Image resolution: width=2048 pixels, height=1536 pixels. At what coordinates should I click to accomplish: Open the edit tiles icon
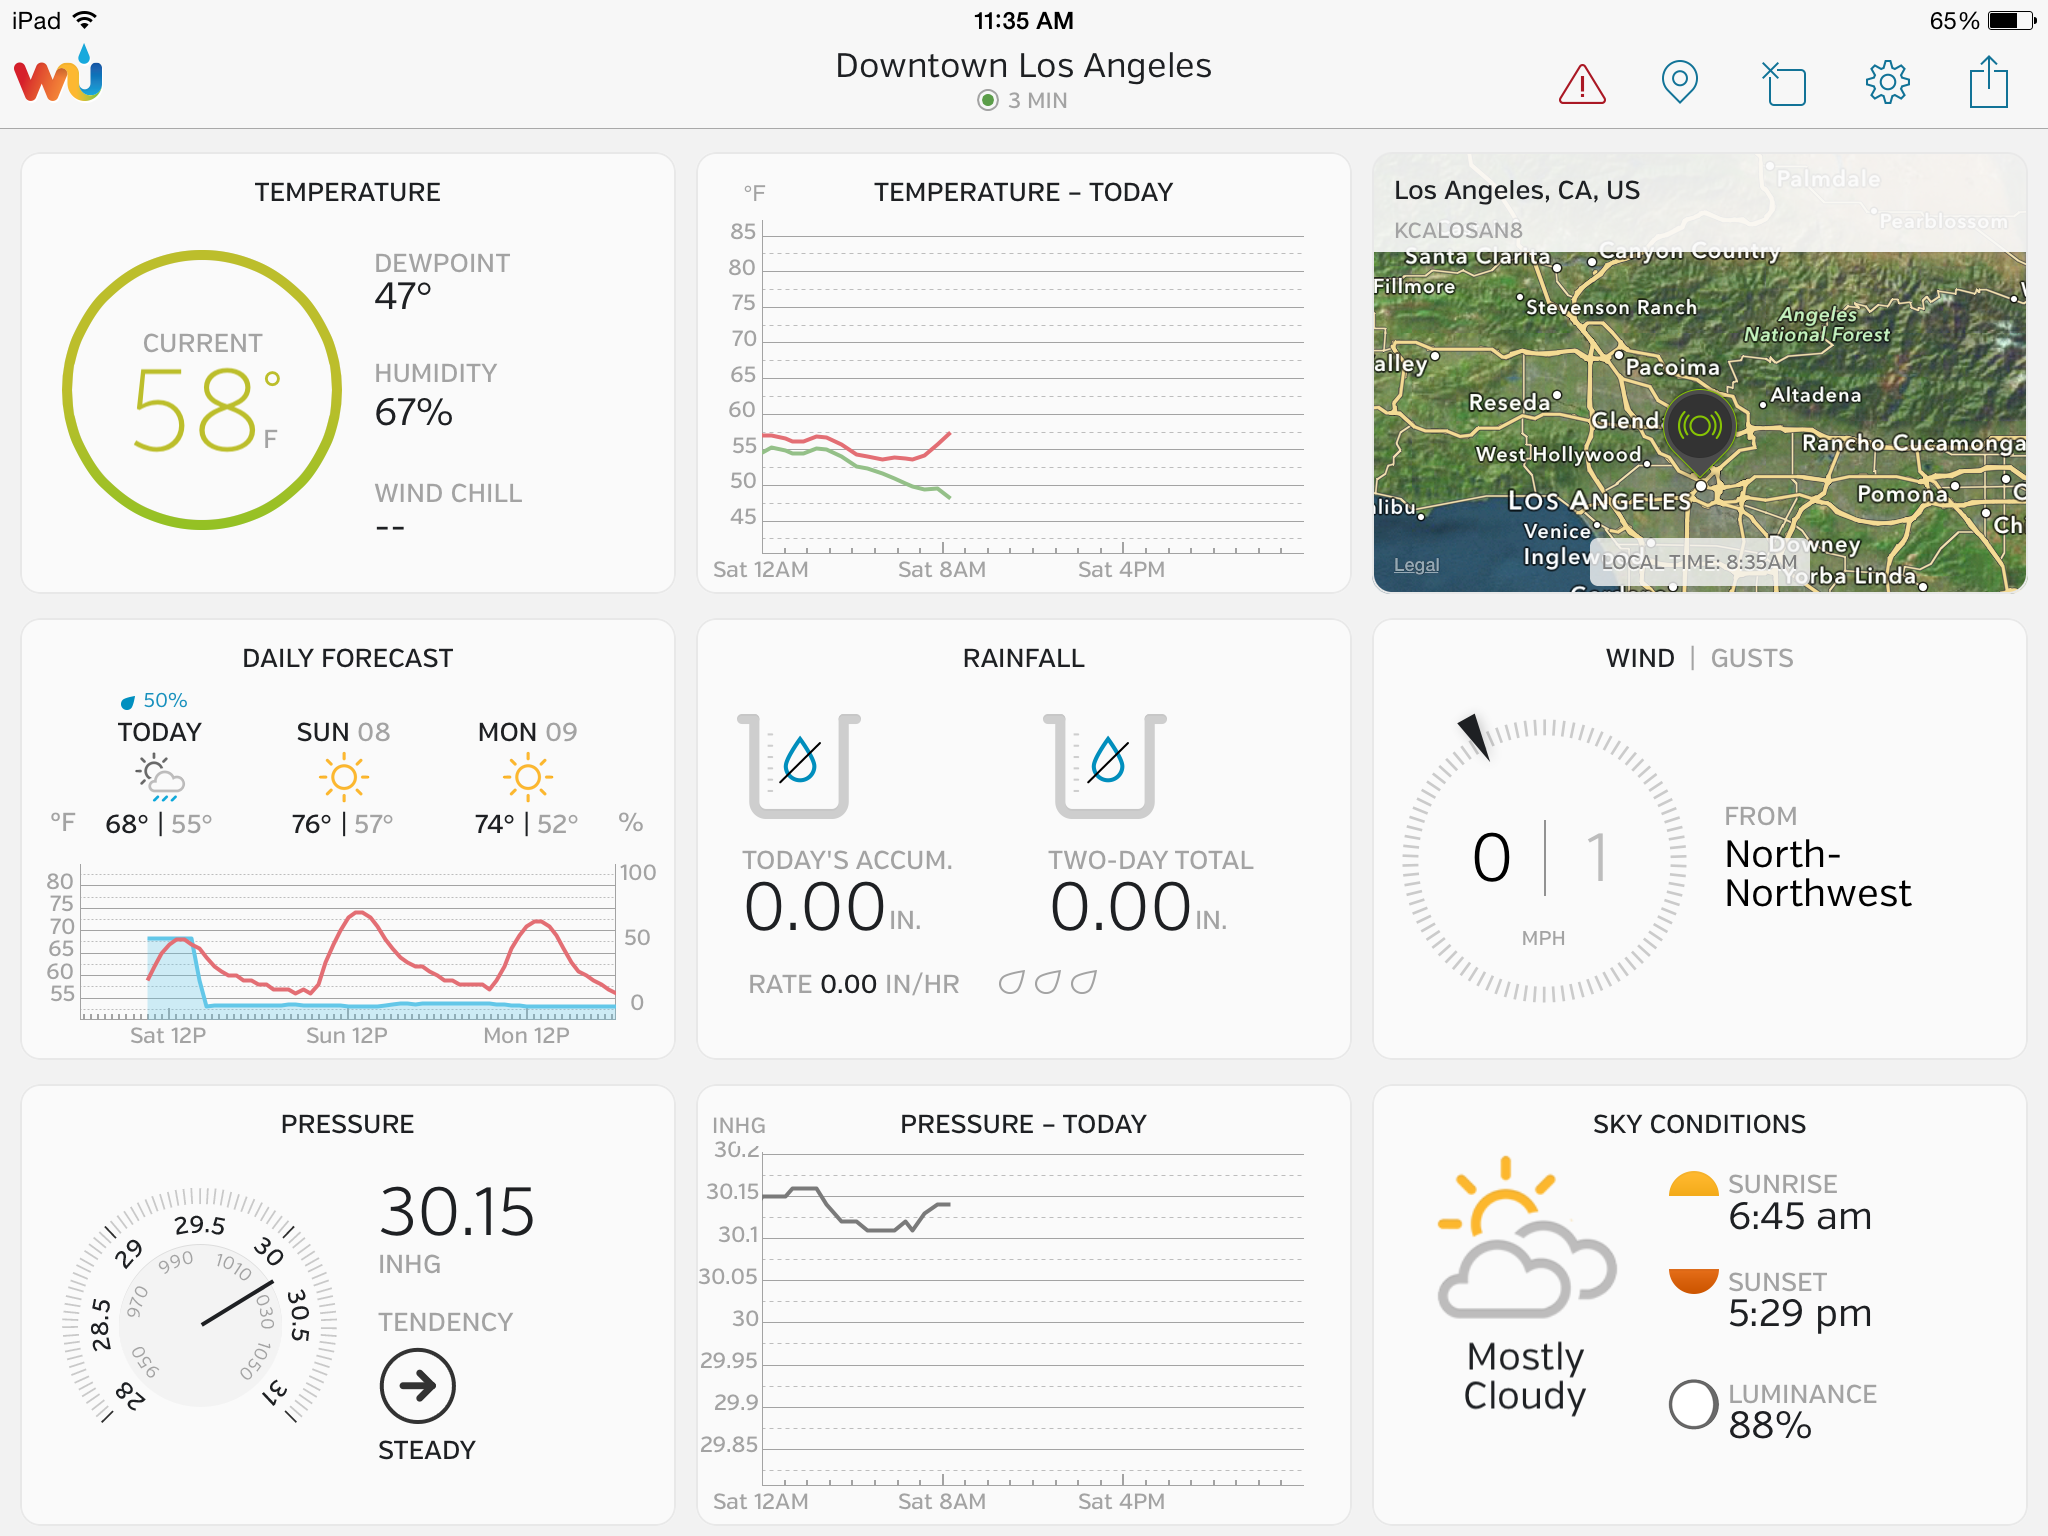coord(1784,84)
